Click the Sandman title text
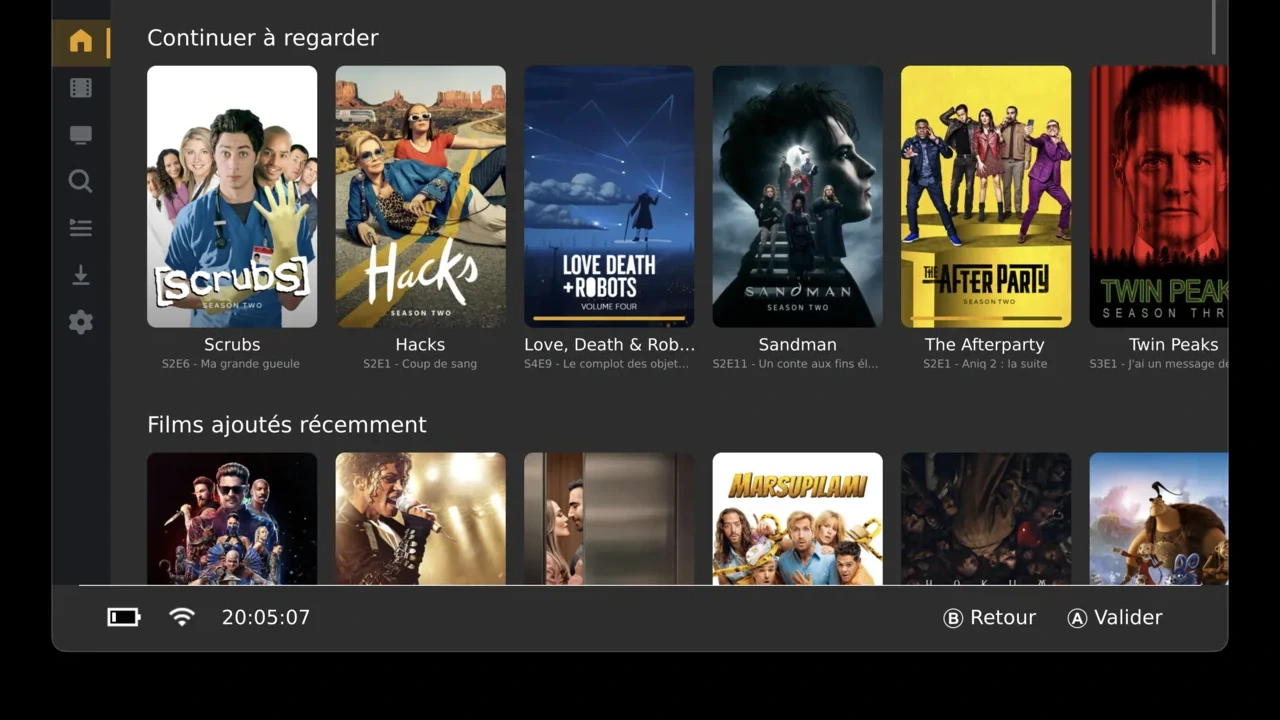Image resolution: width=1280 pixels, height=720 pixels. (798, 344)
